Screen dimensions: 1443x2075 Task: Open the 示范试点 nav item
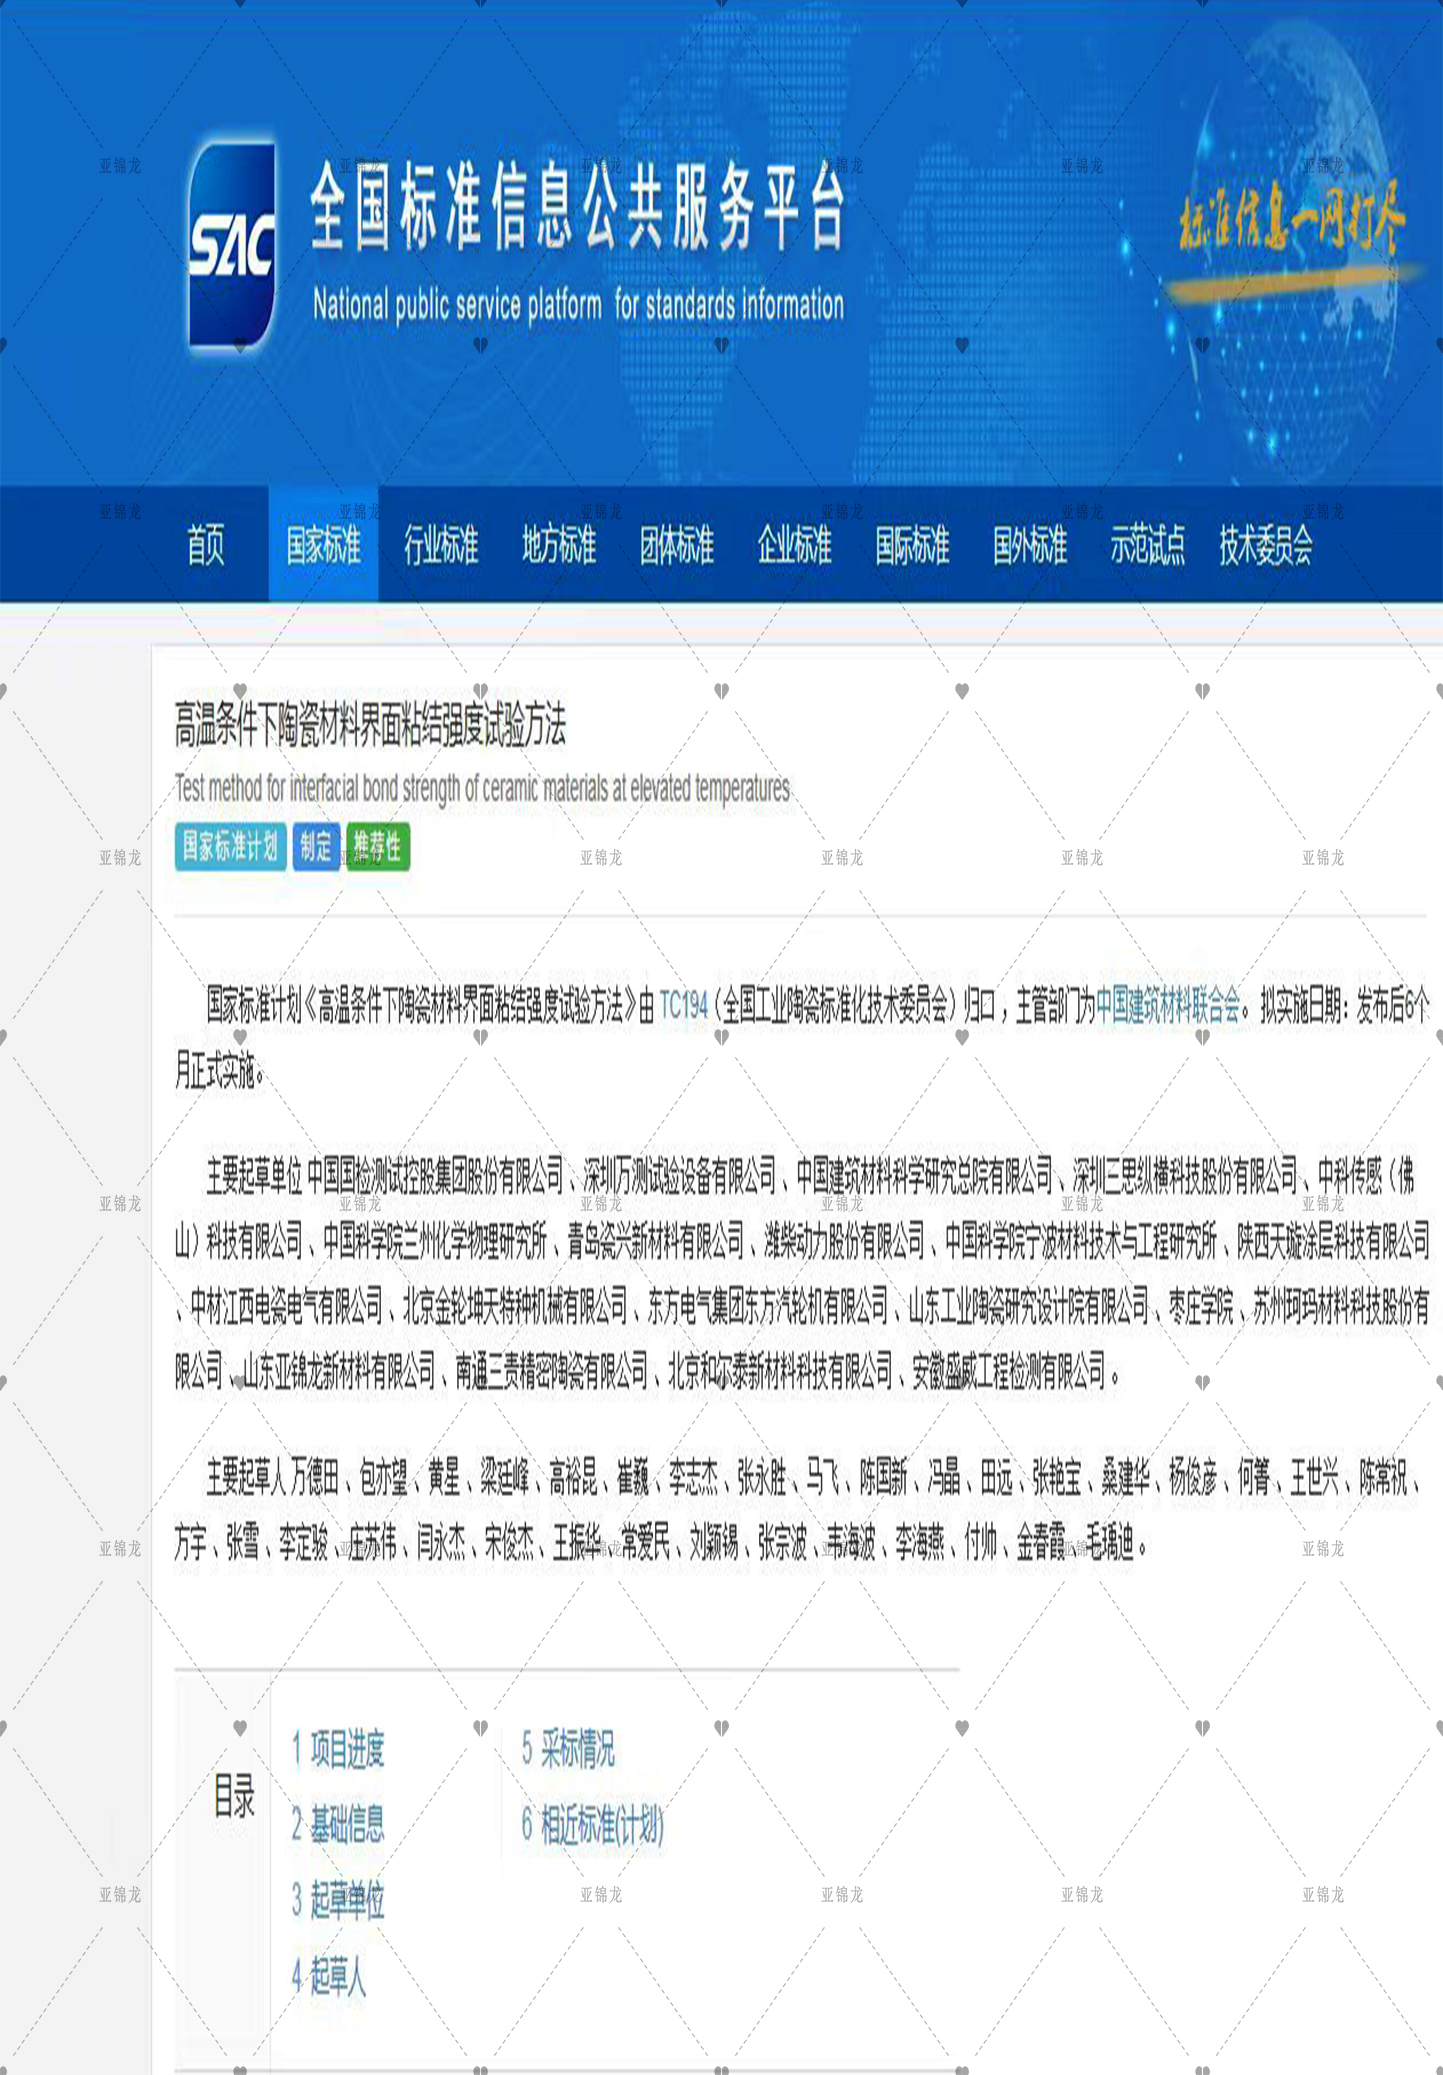(1147, 545)
